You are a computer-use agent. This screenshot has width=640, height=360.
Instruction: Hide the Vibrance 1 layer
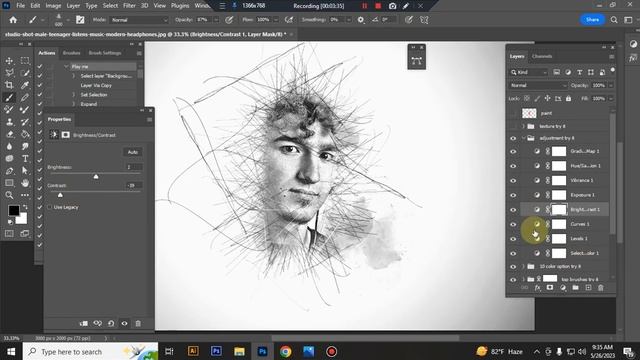(513, 180)
